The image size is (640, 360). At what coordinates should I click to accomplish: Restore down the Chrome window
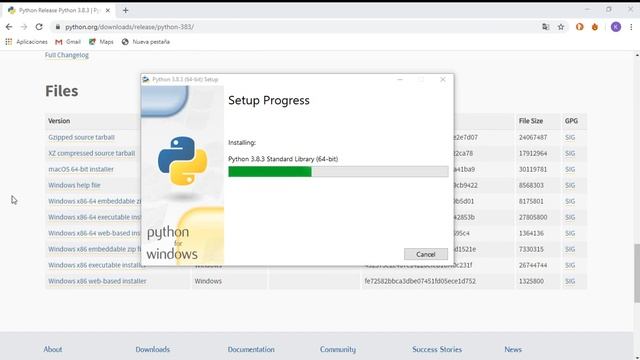tap(609, 9)
